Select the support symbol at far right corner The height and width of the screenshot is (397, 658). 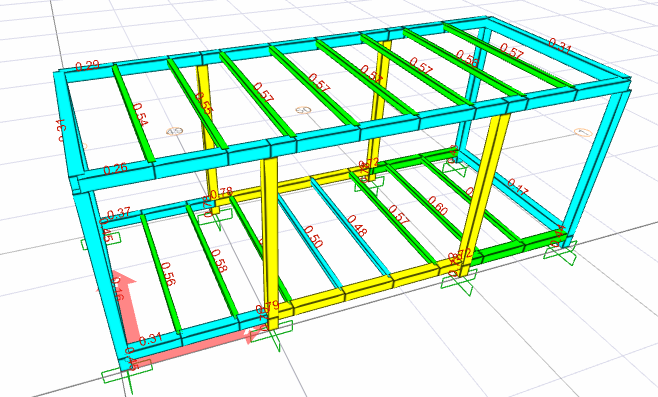tap(561, 252)
